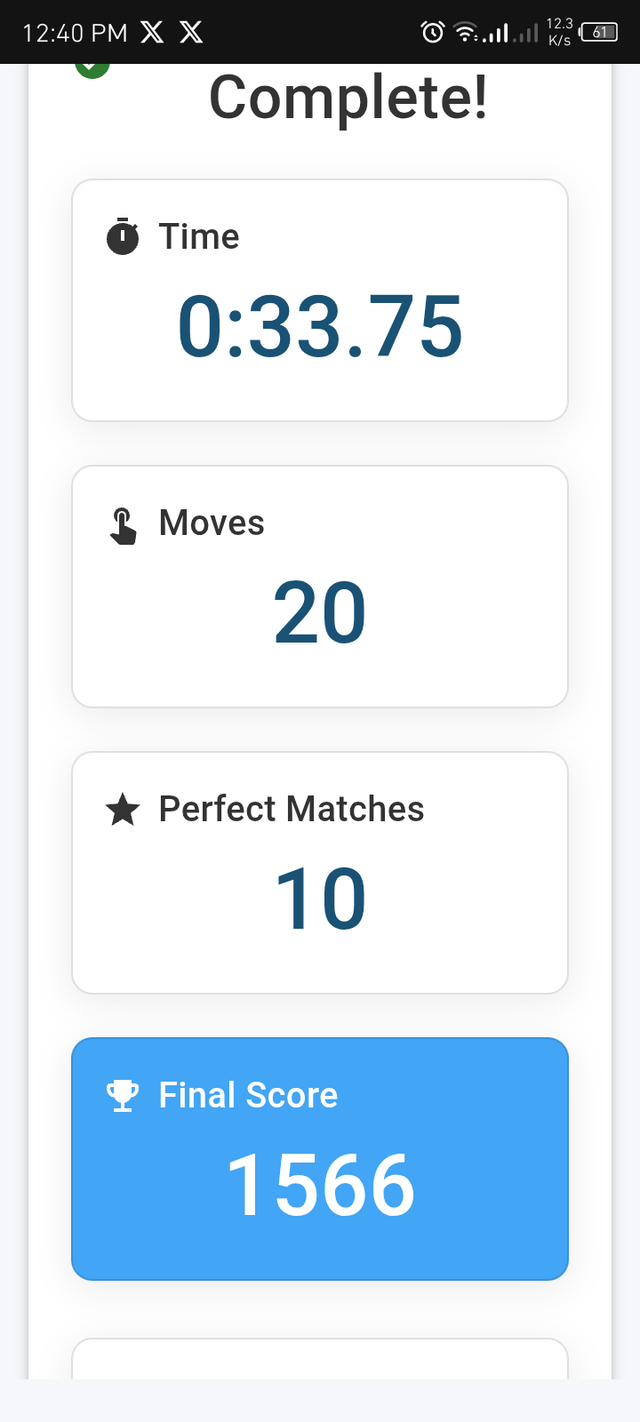The image size is (640, 1422).
Task: Tap the Wi-Fi status bar icon
Action: point(465,32)
